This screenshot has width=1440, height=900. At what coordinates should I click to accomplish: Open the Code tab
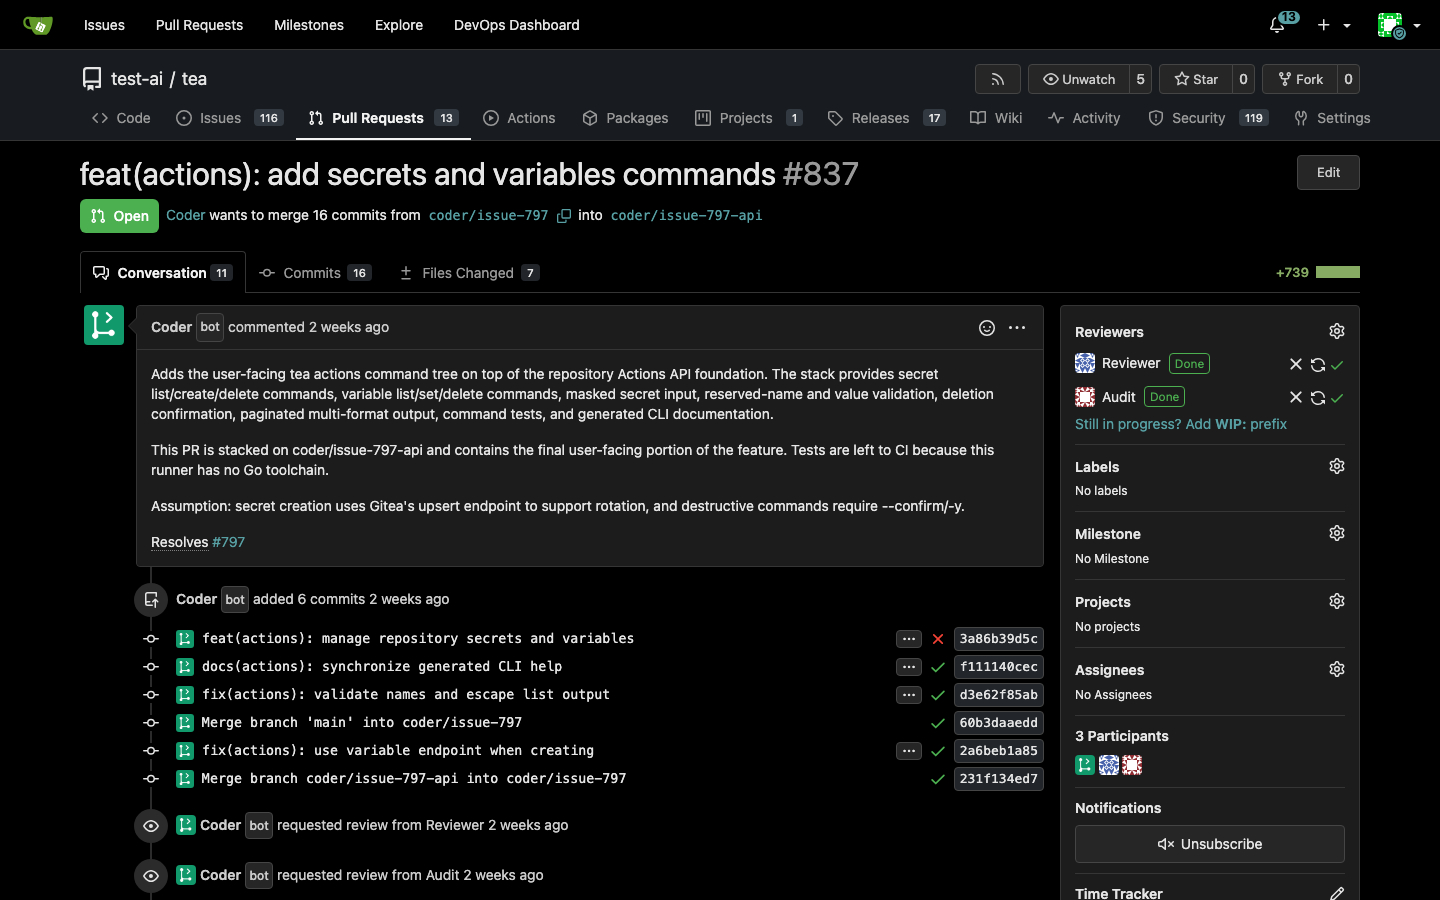121,118
